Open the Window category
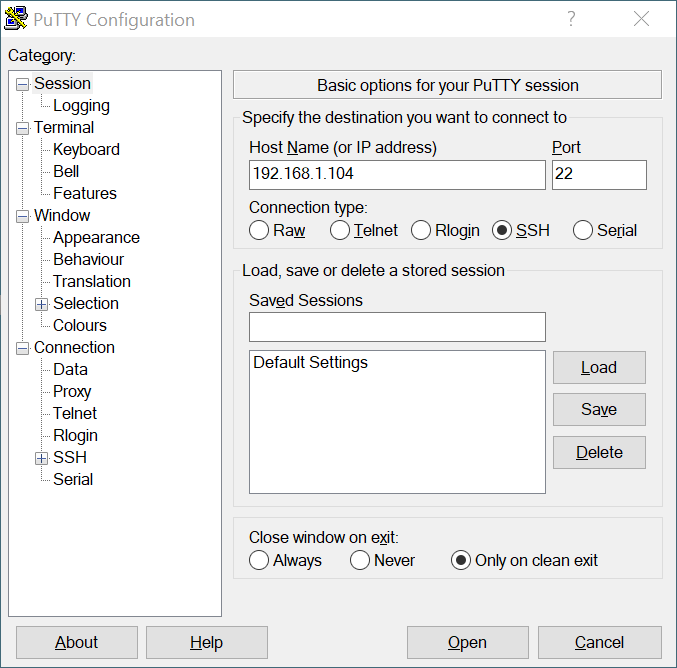This screenshot has width=677, height=668. [62, 215]
